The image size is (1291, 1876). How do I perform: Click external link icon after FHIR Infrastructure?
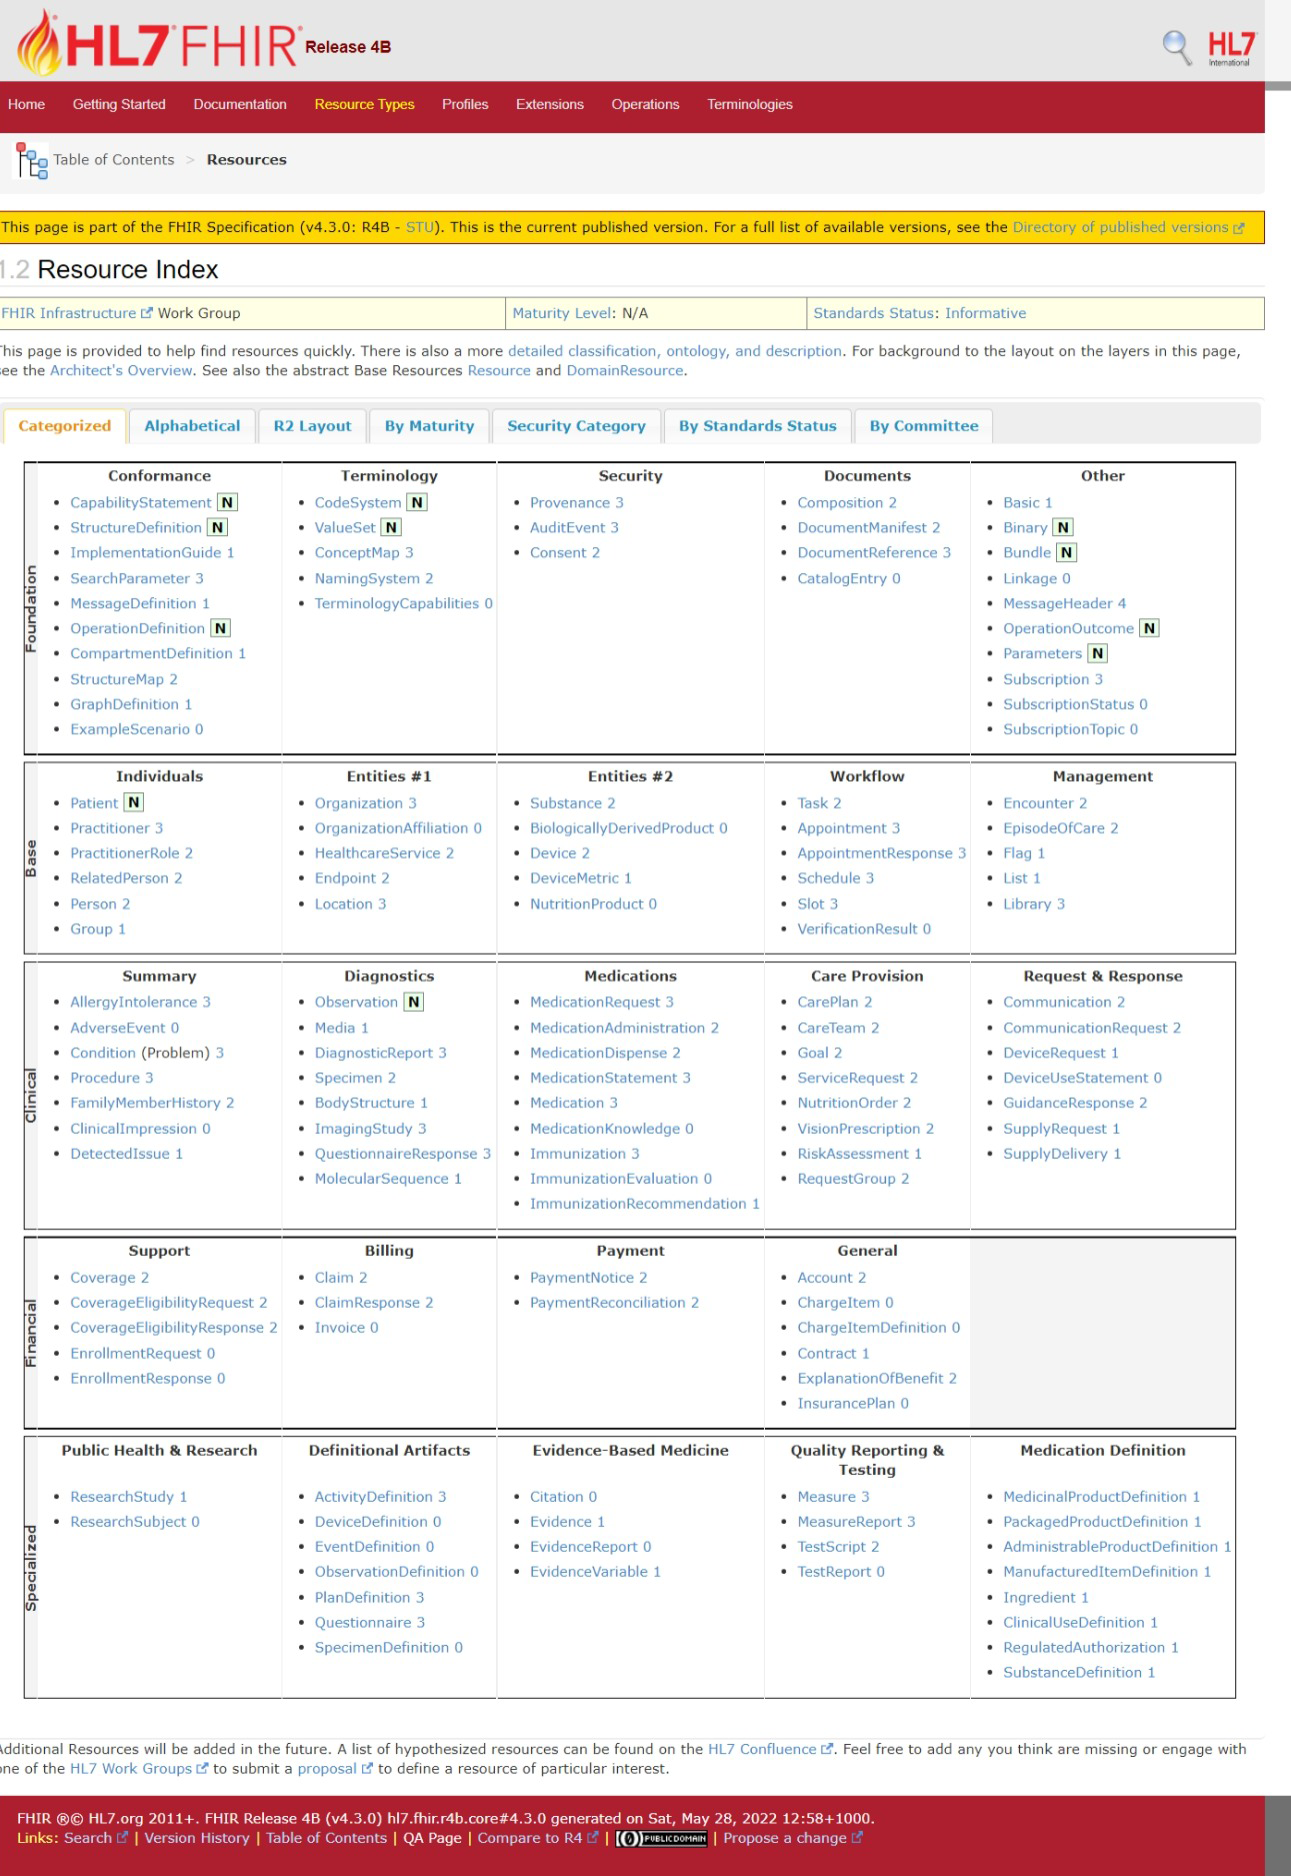pyautogui.click(x=147, y=313)
